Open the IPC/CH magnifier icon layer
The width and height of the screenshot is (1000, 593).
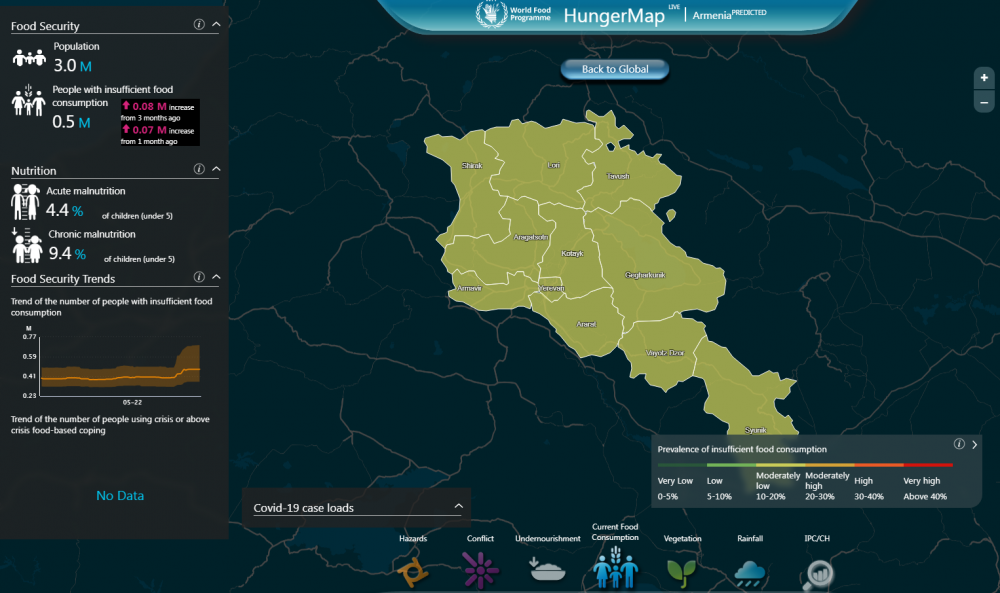pyautogui.click(x=817, y=571)
